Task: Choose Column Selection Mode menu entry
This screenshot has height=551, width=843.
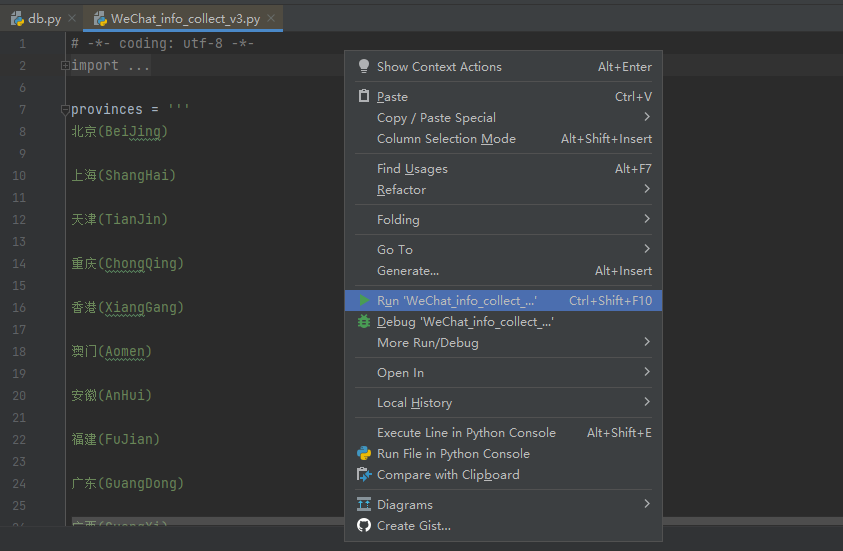Action: tap(446, 139)
